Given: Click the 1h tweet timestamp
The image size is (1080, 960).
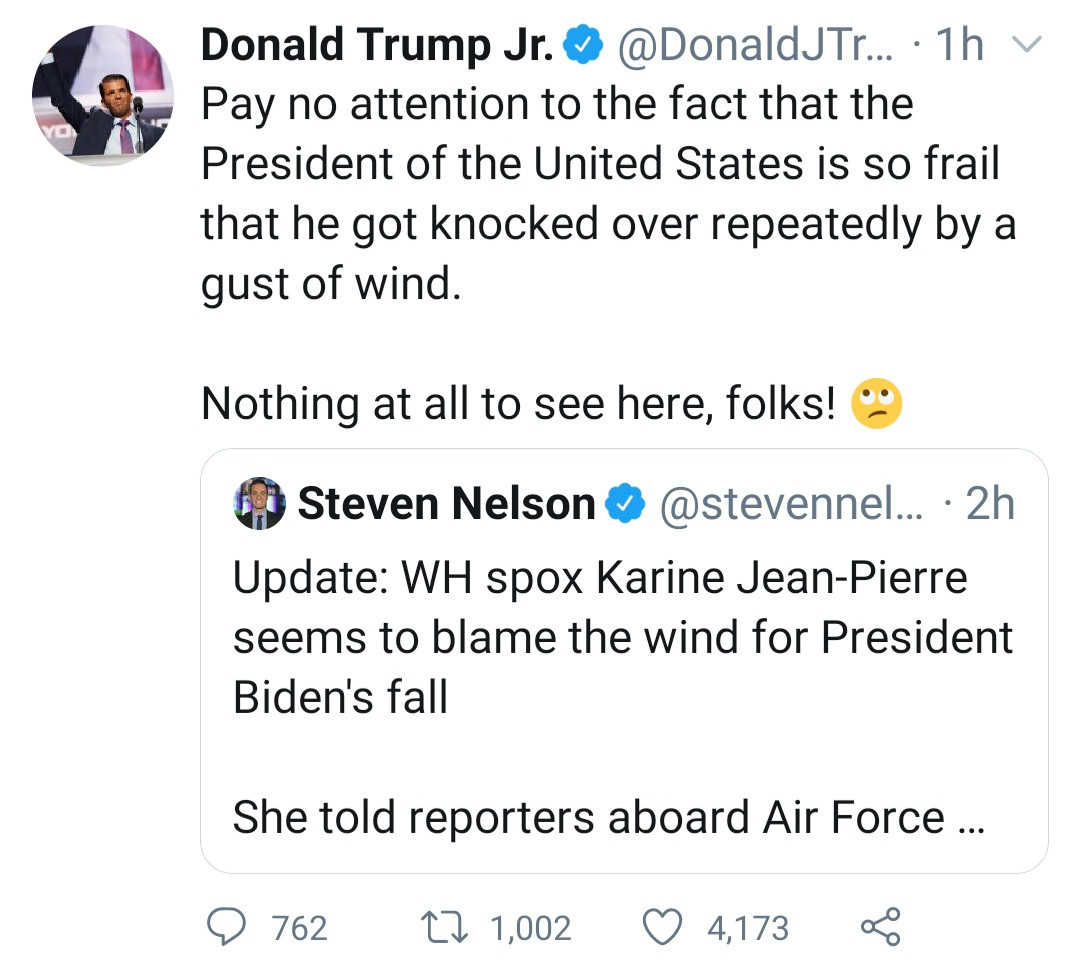Looking at the screenshot, I should click(958, 46).
